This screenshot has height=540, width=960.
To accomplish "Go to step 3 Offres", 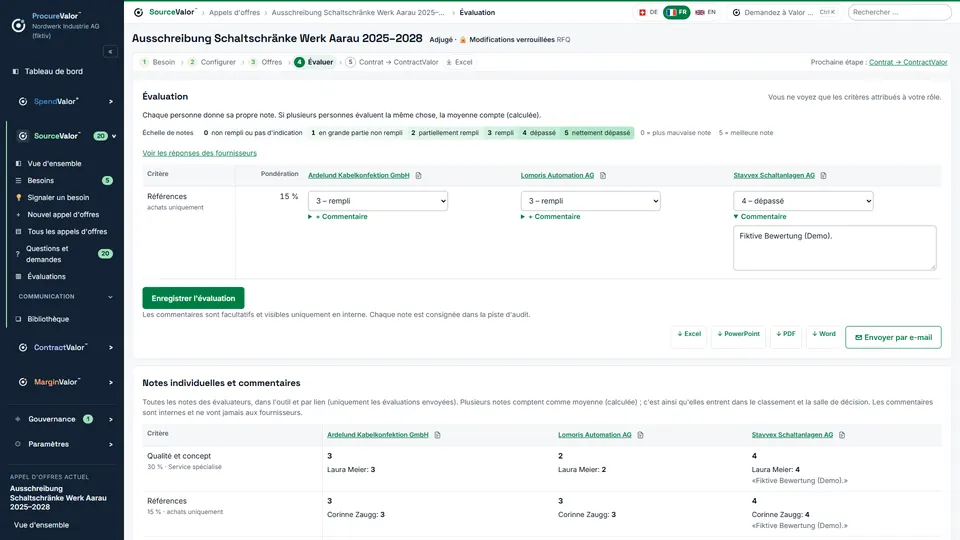I will [266, 62].
